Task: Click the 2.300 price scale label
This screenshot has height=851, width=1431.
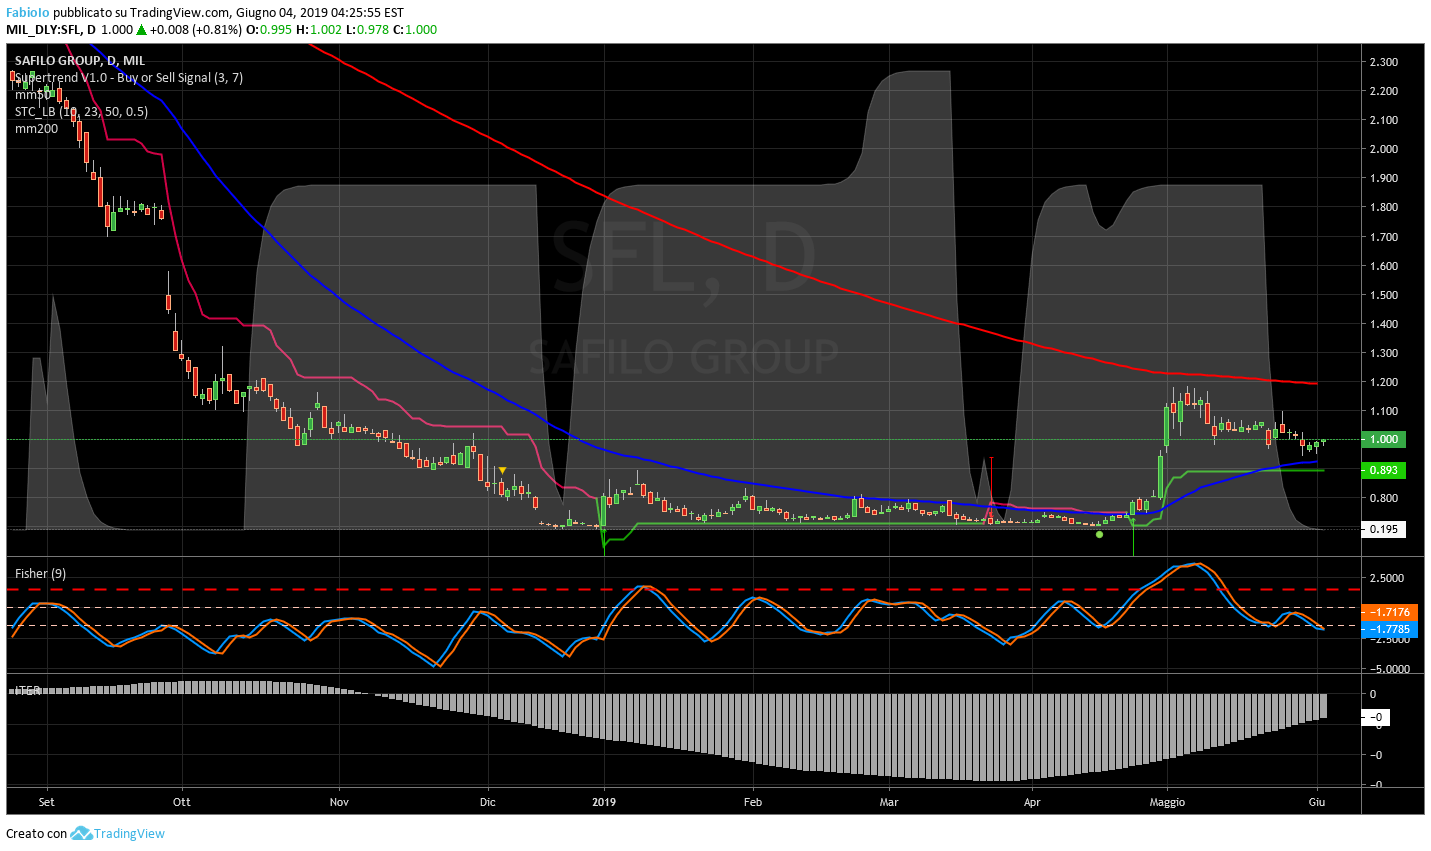Action: (x=1384, y=62)
